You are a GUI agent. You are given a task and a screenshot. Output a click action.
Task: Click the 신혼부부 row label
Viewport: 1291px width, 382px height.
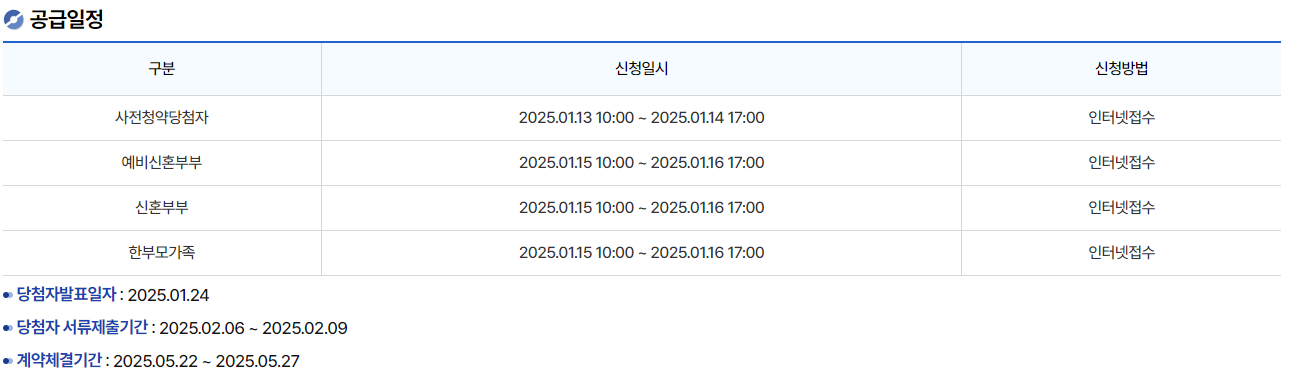pyautogui.click(x=162, y=208)
